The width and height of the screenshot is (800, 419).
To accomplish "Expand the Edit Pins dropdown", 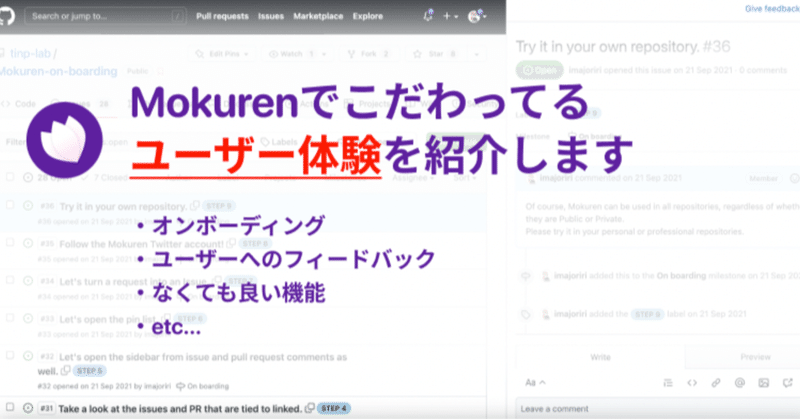I will [222, 54].
